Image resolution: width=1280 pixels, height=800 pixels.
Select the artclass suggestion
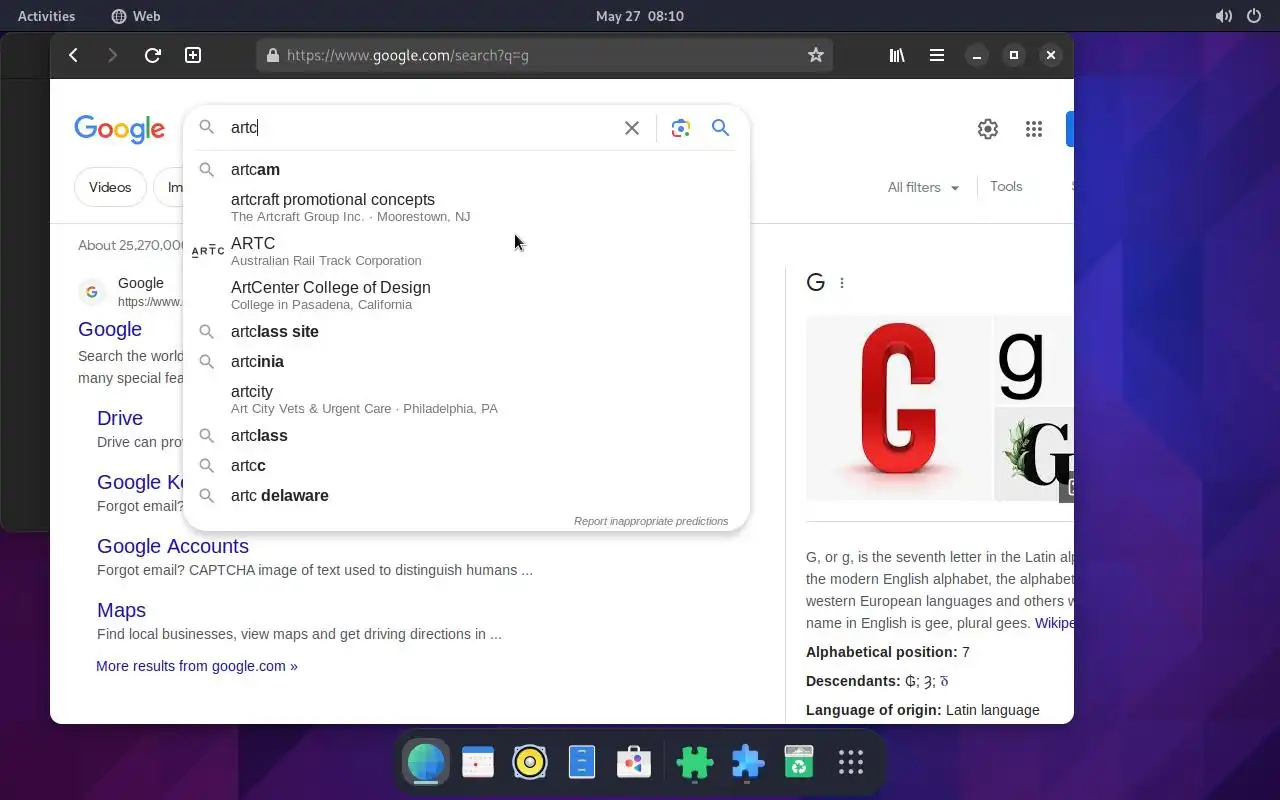point(466,436)
